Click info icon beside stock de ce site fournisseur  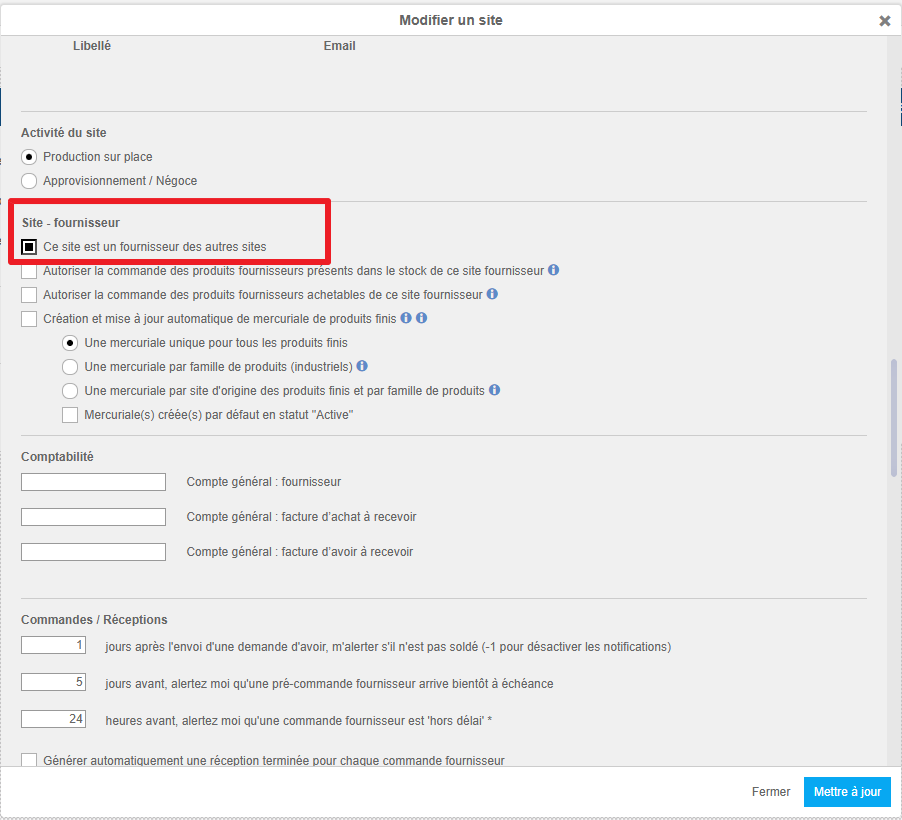click(553, 270)
